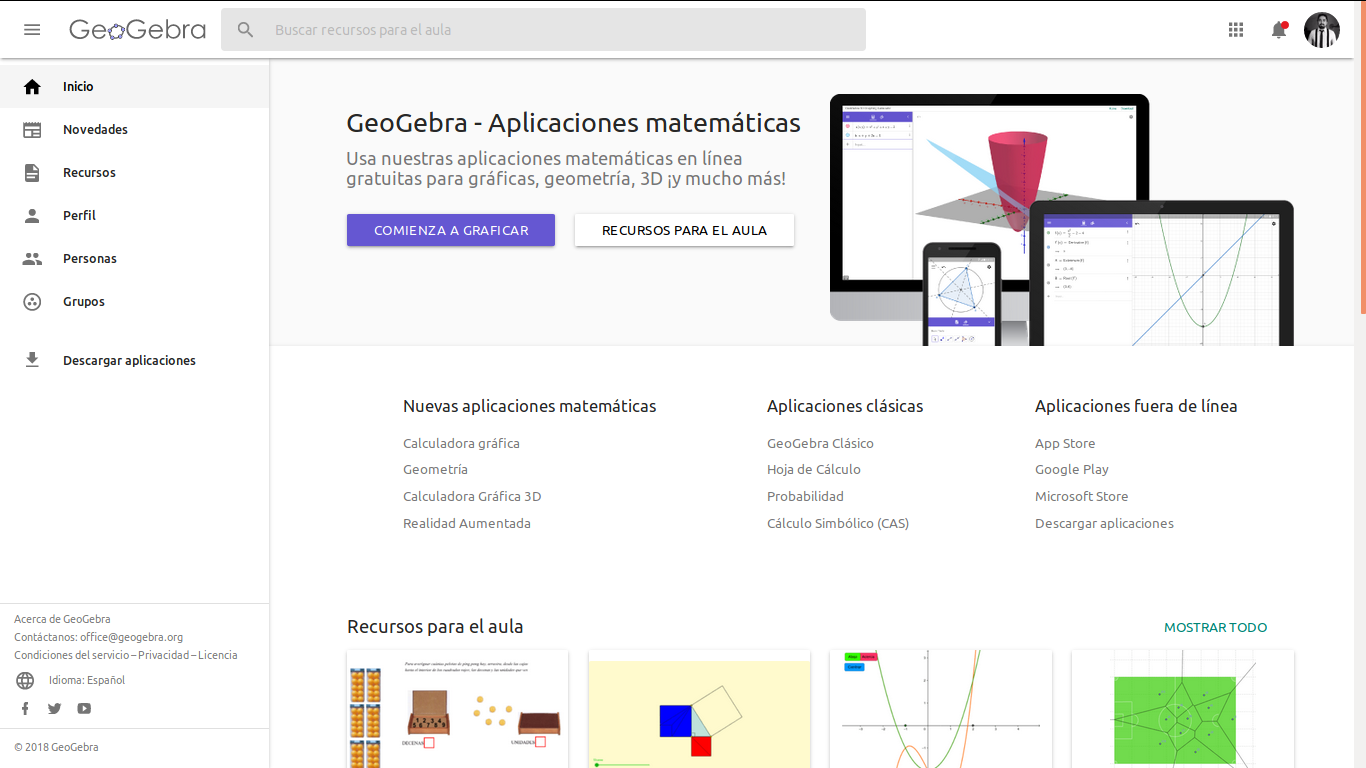Image resolution: width=1366 pixels, height=768 pixels.
Task: Open the apps grid icon
Action: click(x=1236, y=30)
